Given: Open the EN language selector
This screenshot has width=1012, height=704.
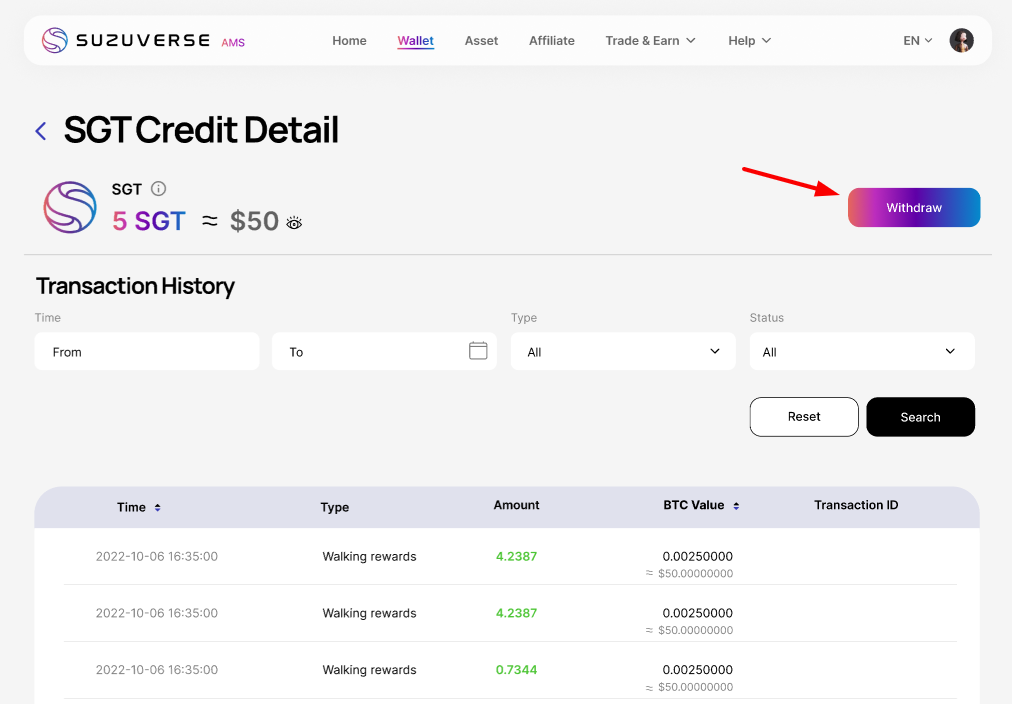Looking at the screenshot, I should 917,41.
